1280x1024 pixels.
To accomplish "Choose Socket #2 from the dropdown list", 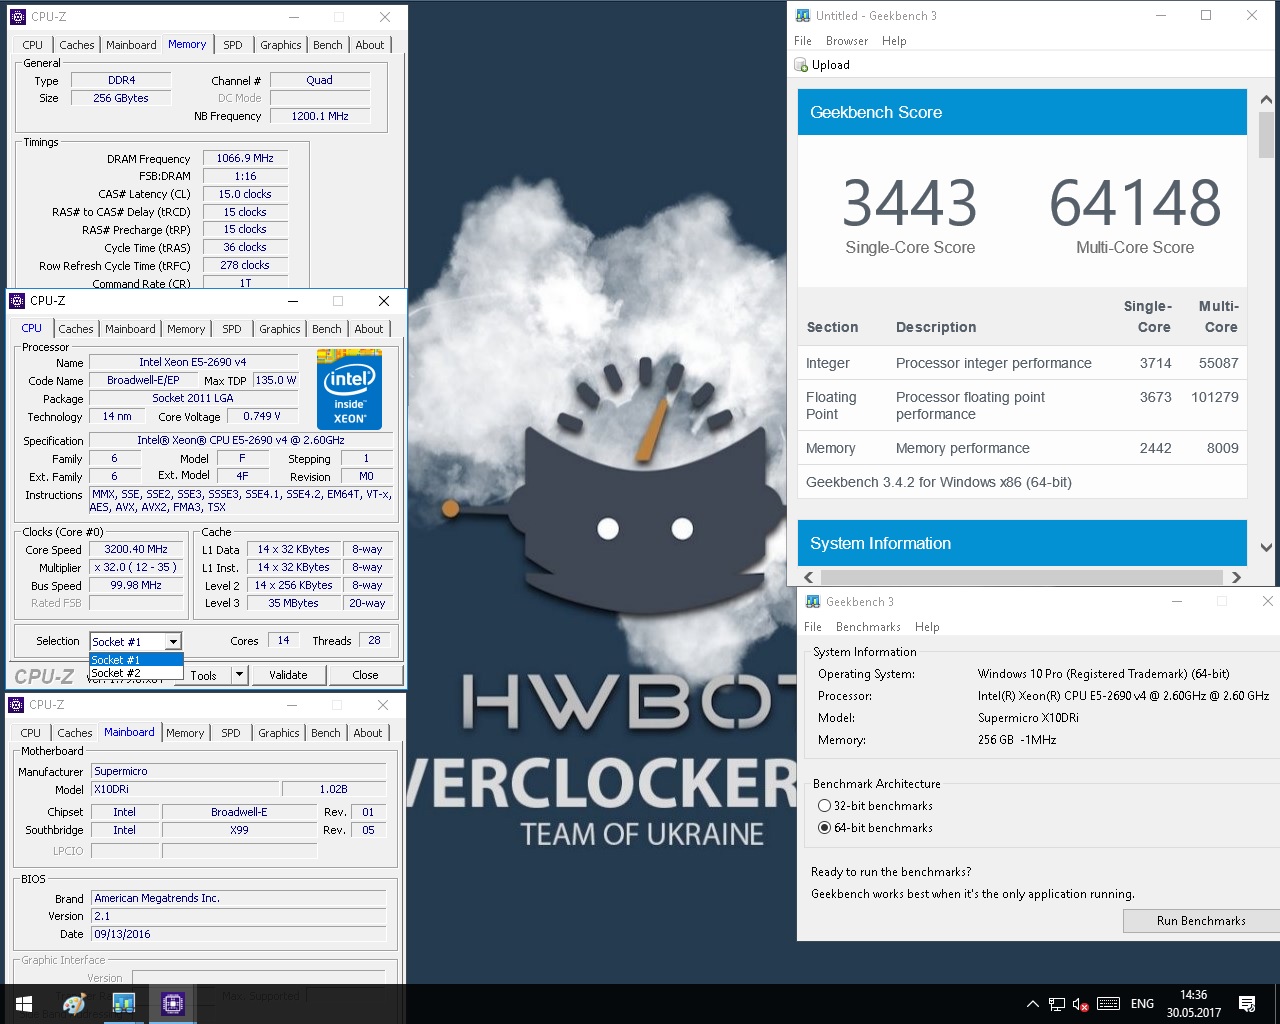I will tap(136, 673).
